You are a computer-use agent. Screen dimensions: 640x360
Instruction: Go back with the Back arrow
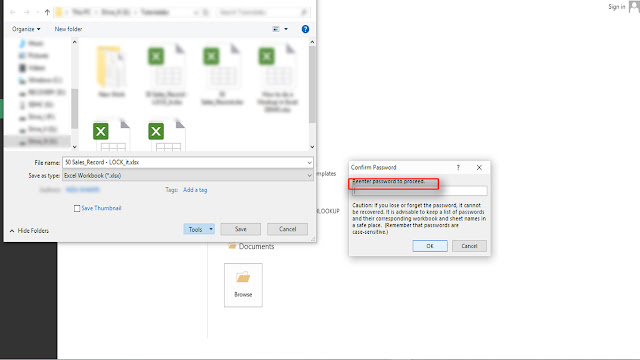pos(13,12)
